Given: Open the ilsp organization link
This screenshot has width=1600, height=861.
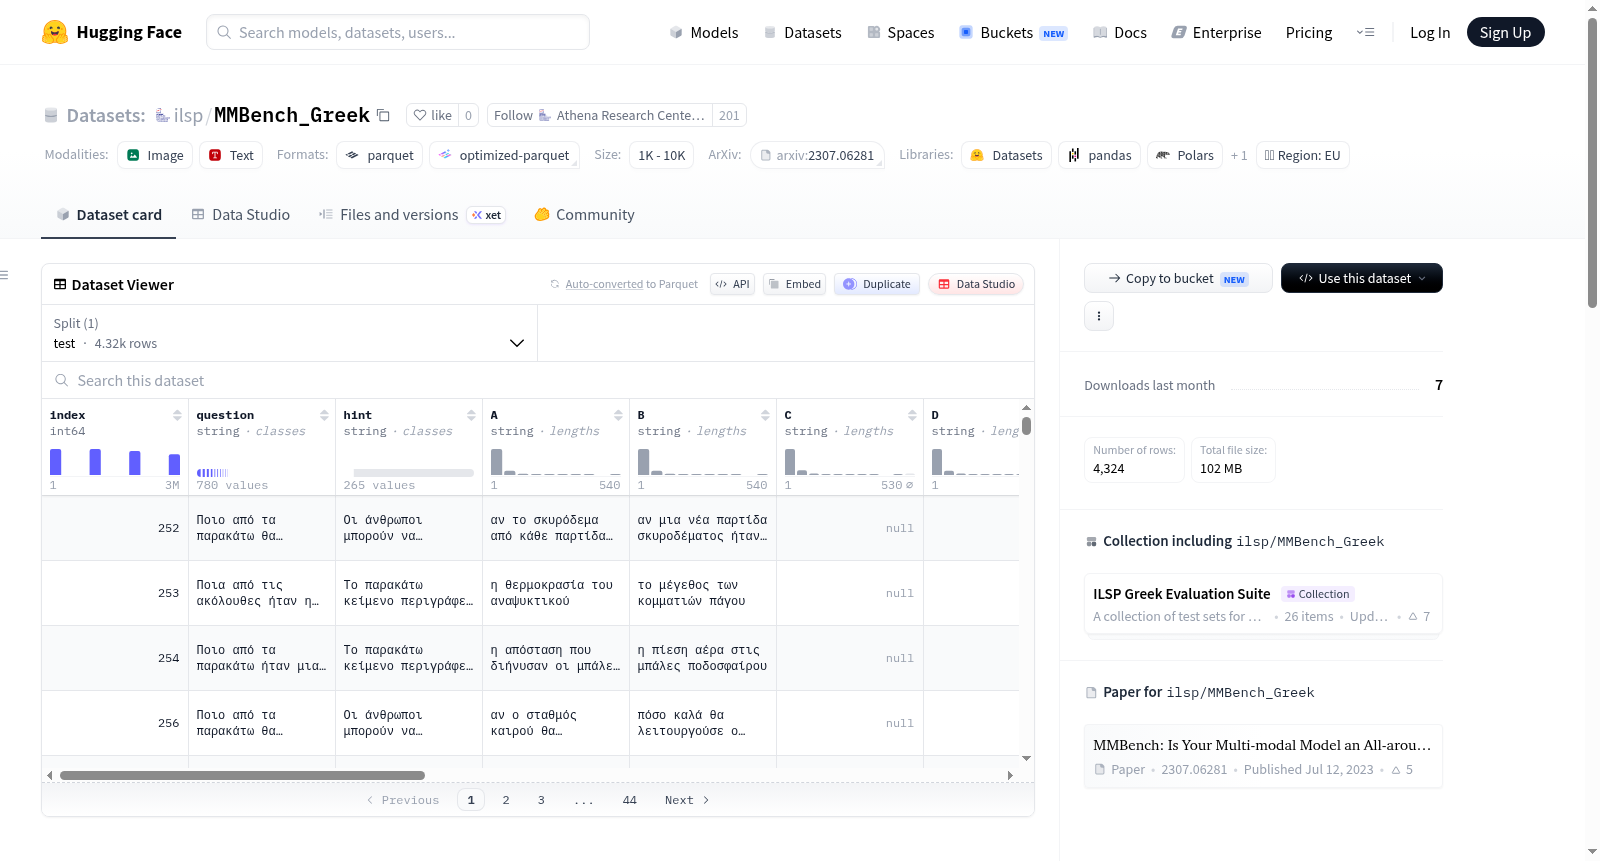Looking at the screenshot, I should [x=187, y=115].
